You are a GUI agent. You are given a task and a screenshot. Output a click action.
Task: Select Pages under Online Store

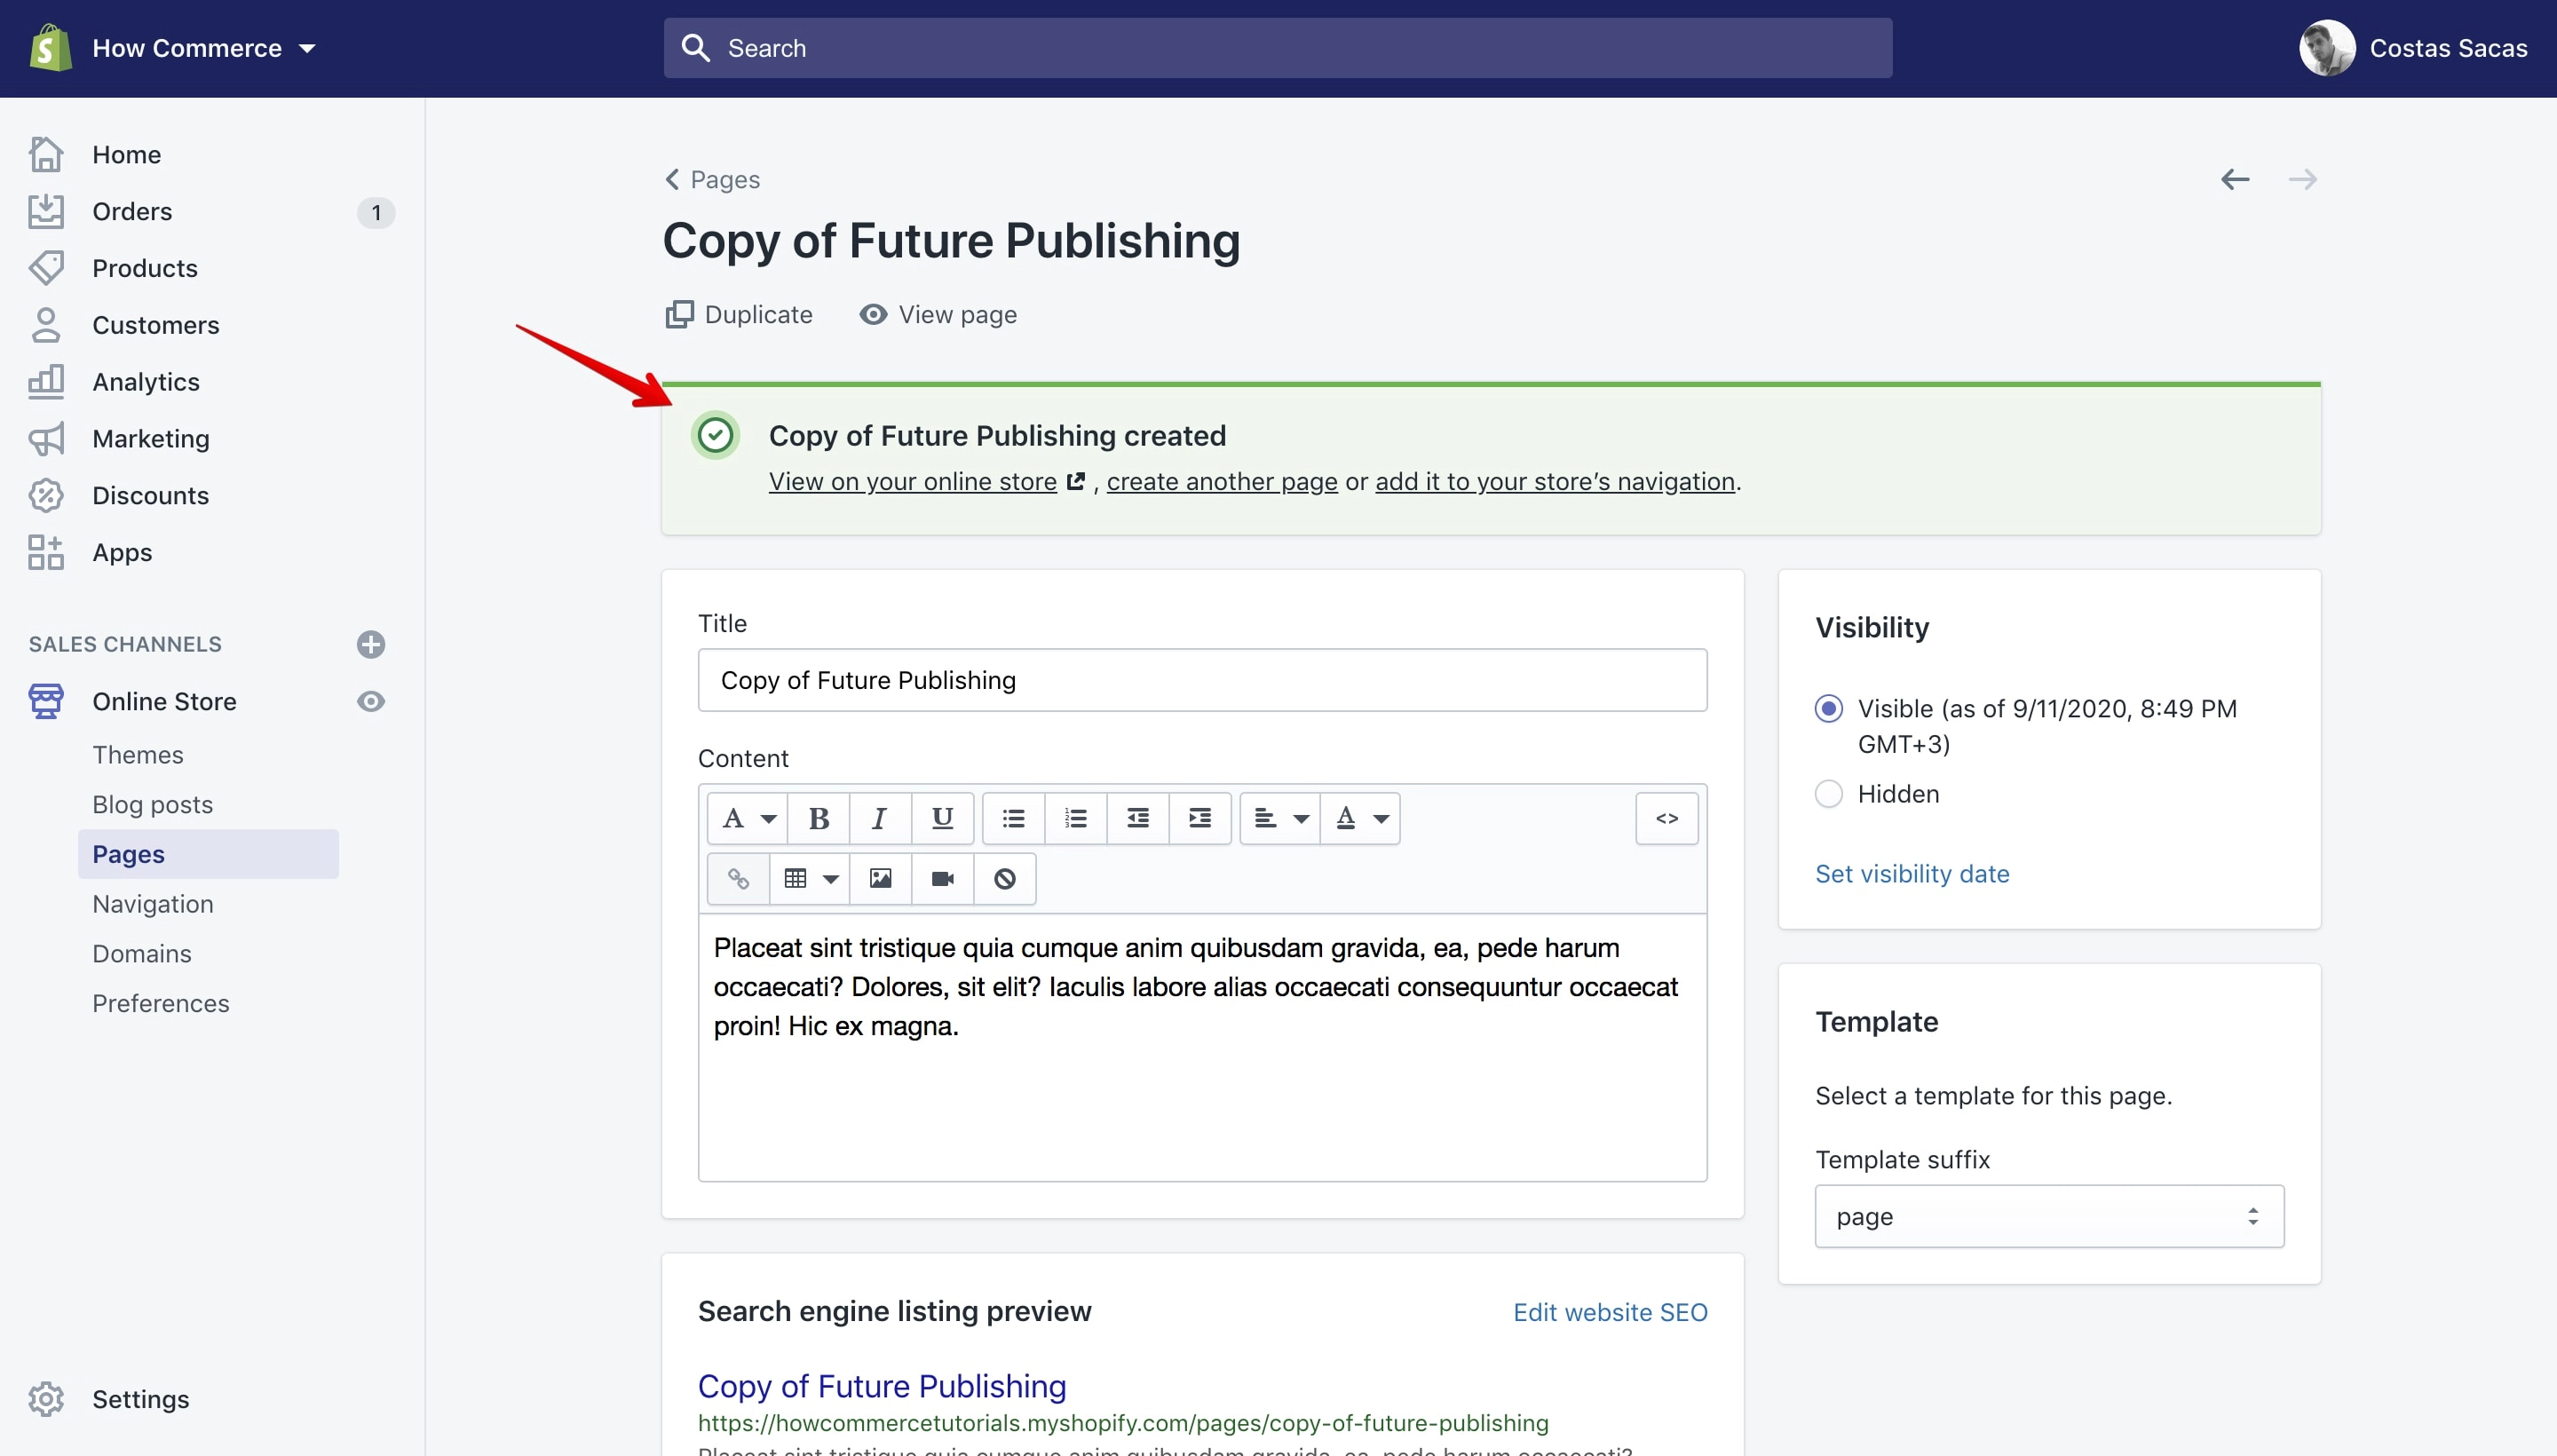coord(208,854)
